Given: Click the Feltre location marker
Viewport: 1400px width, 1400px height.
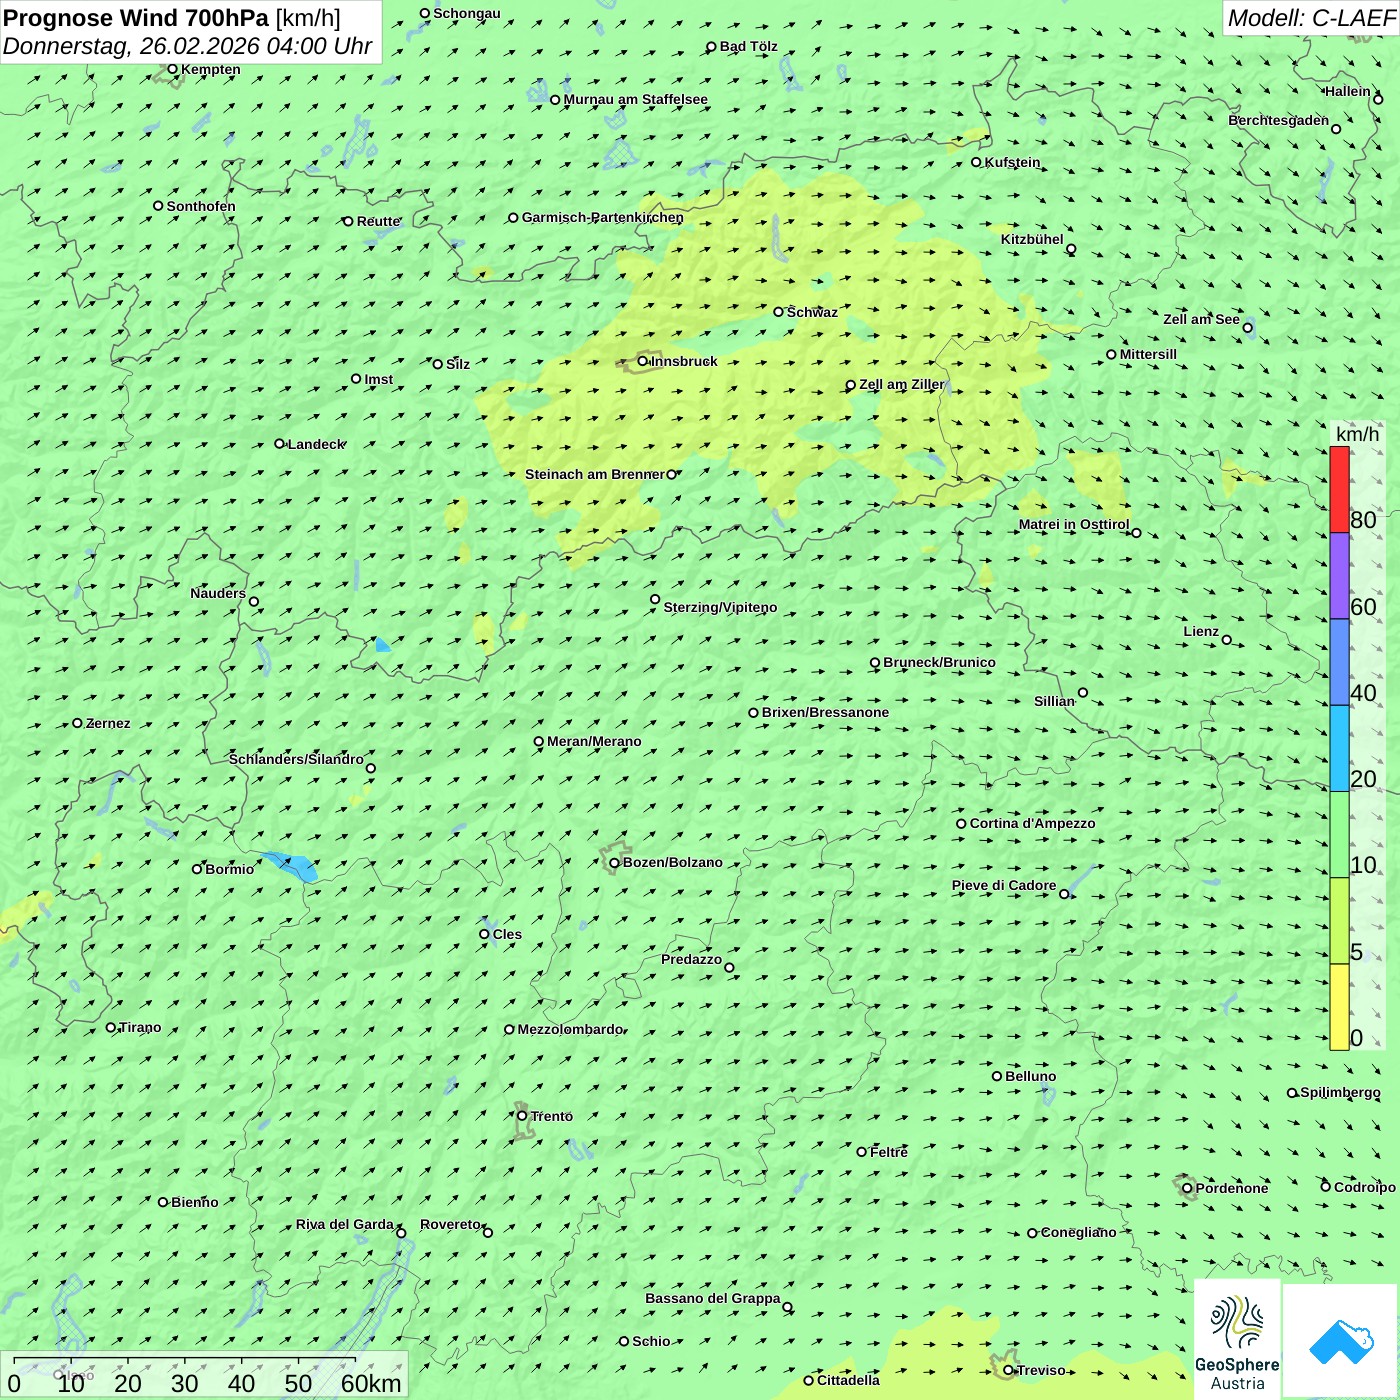Looking at the screenshot, I should tap(862, 1152).
